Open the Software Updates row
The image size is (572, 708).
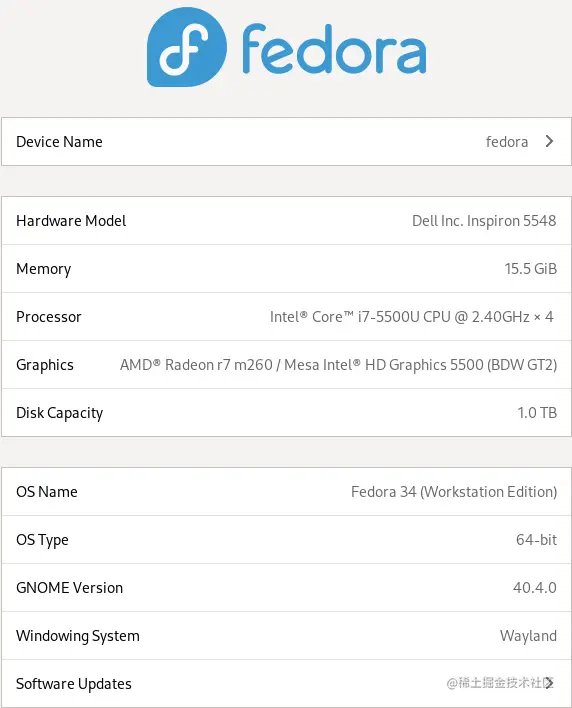286,683
